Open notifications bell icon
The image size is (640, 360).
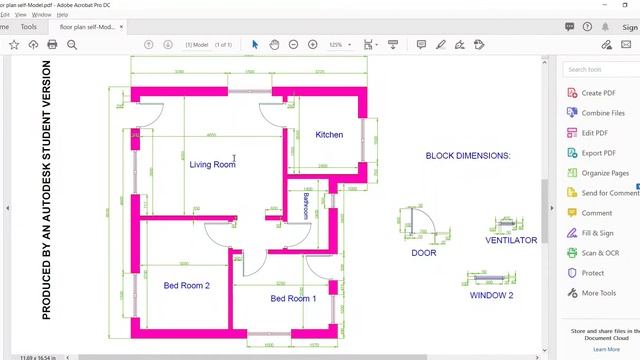(605, 27)
